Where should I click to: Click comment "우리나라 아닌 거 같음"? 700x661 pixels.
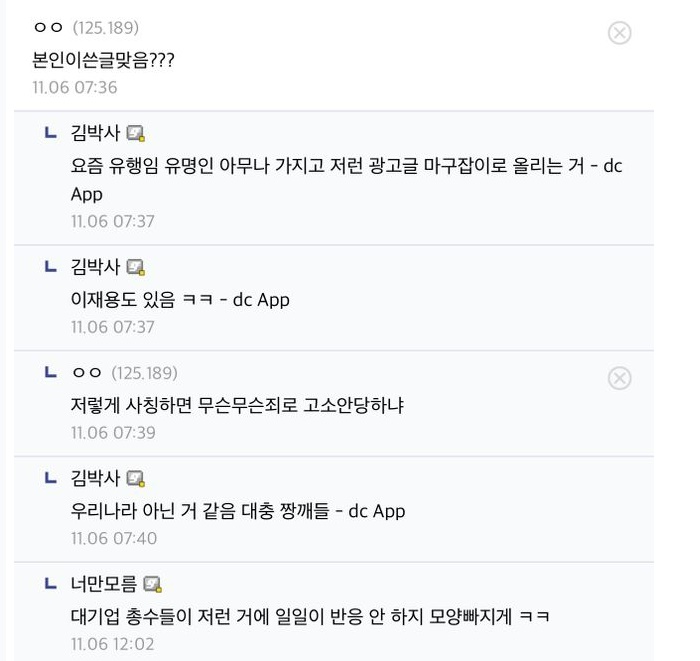(x=238, y=511)
